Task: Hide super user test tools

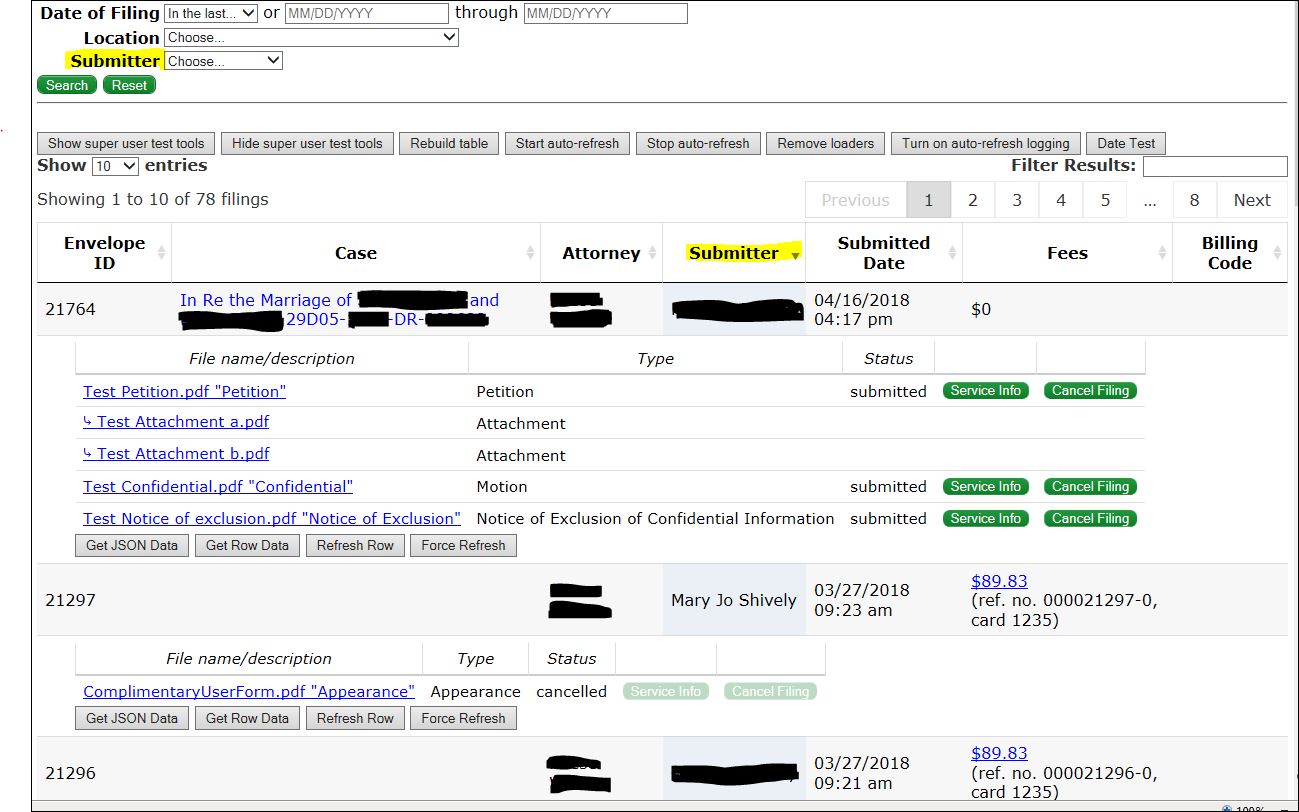Action: click(307, 143)
